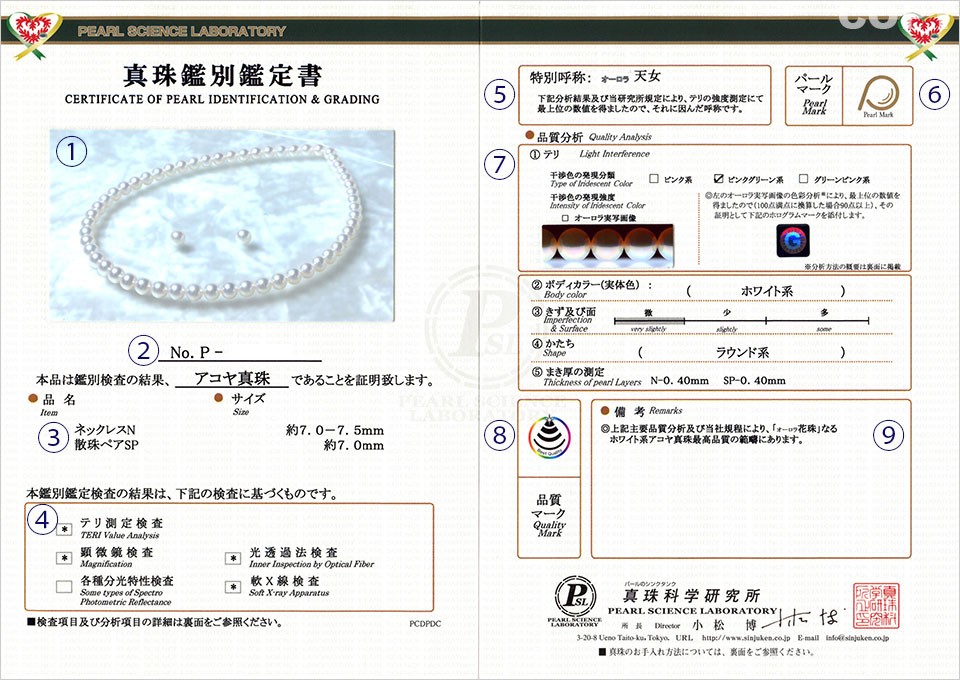Check the 各種分光特性検査 checkbox
The width and height of the screenshot is (960, 680).
[64, 587]
